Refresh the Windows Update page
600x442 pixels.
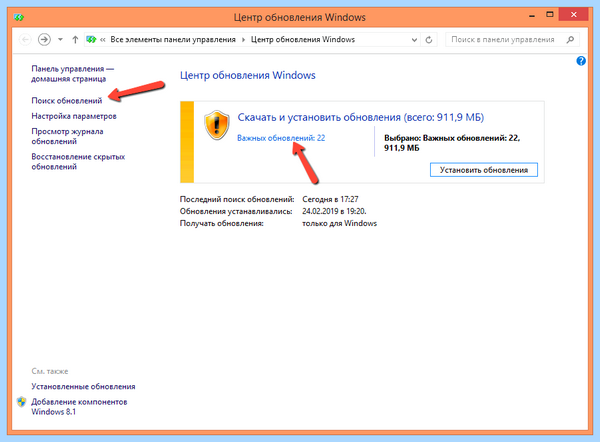tap(429, 40)
